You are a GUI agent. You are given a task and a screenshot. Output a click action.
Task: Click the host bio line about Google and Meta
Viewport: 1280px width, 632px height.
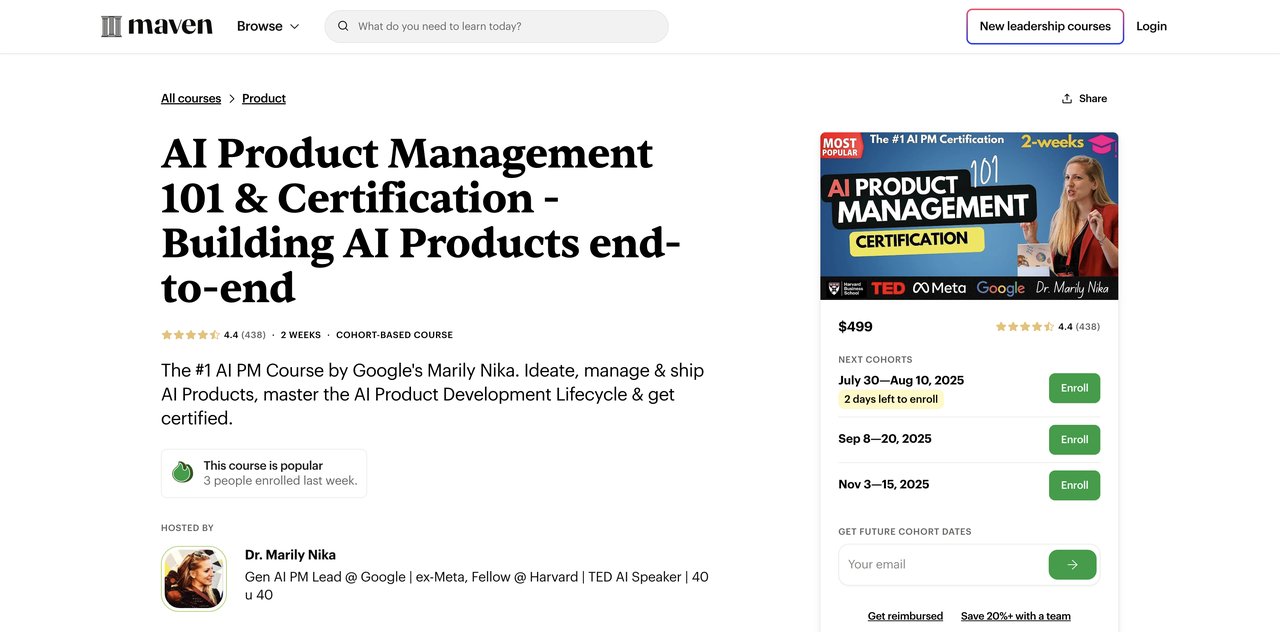click(477, 586)
